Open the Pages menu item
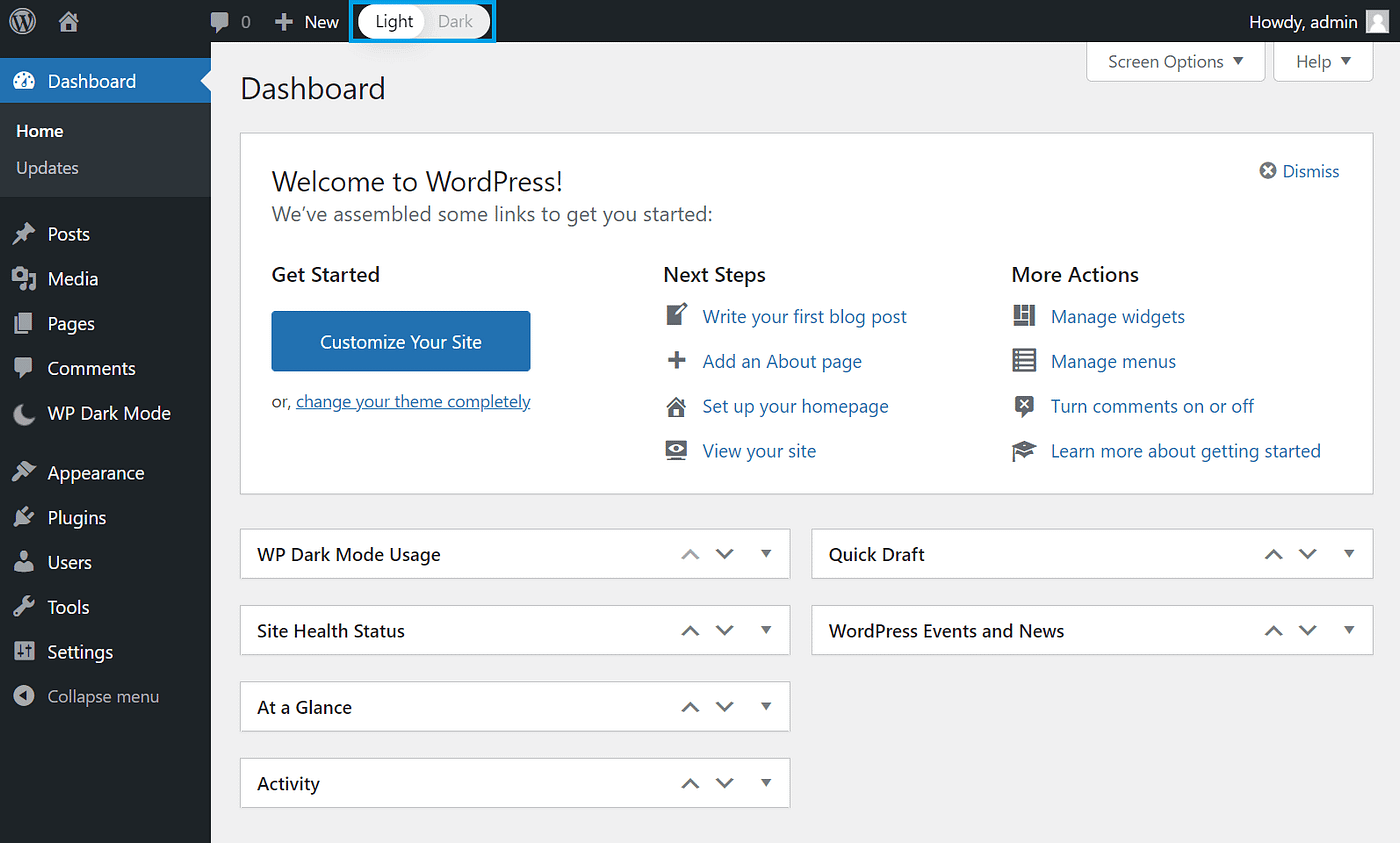The height and width of the screenshot is (843, 1400). click(x=23, y=323)
